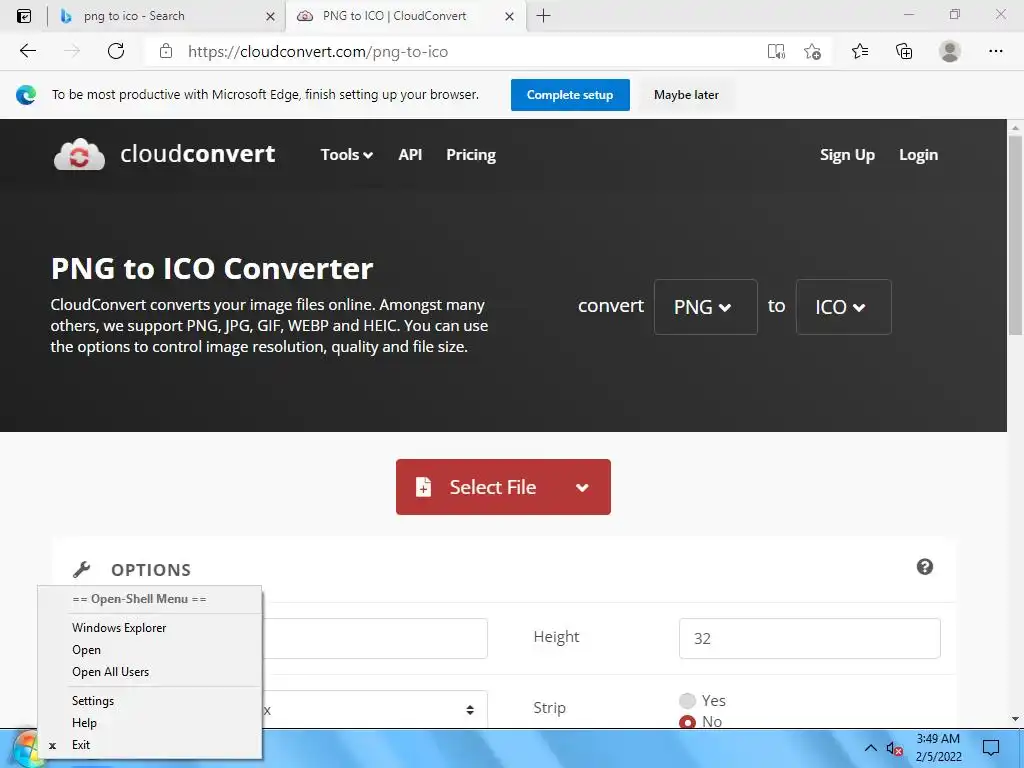Viewport: 1024px width, 768px height.
Task: Click the Sign Up link
Action: tap(847, 155)
